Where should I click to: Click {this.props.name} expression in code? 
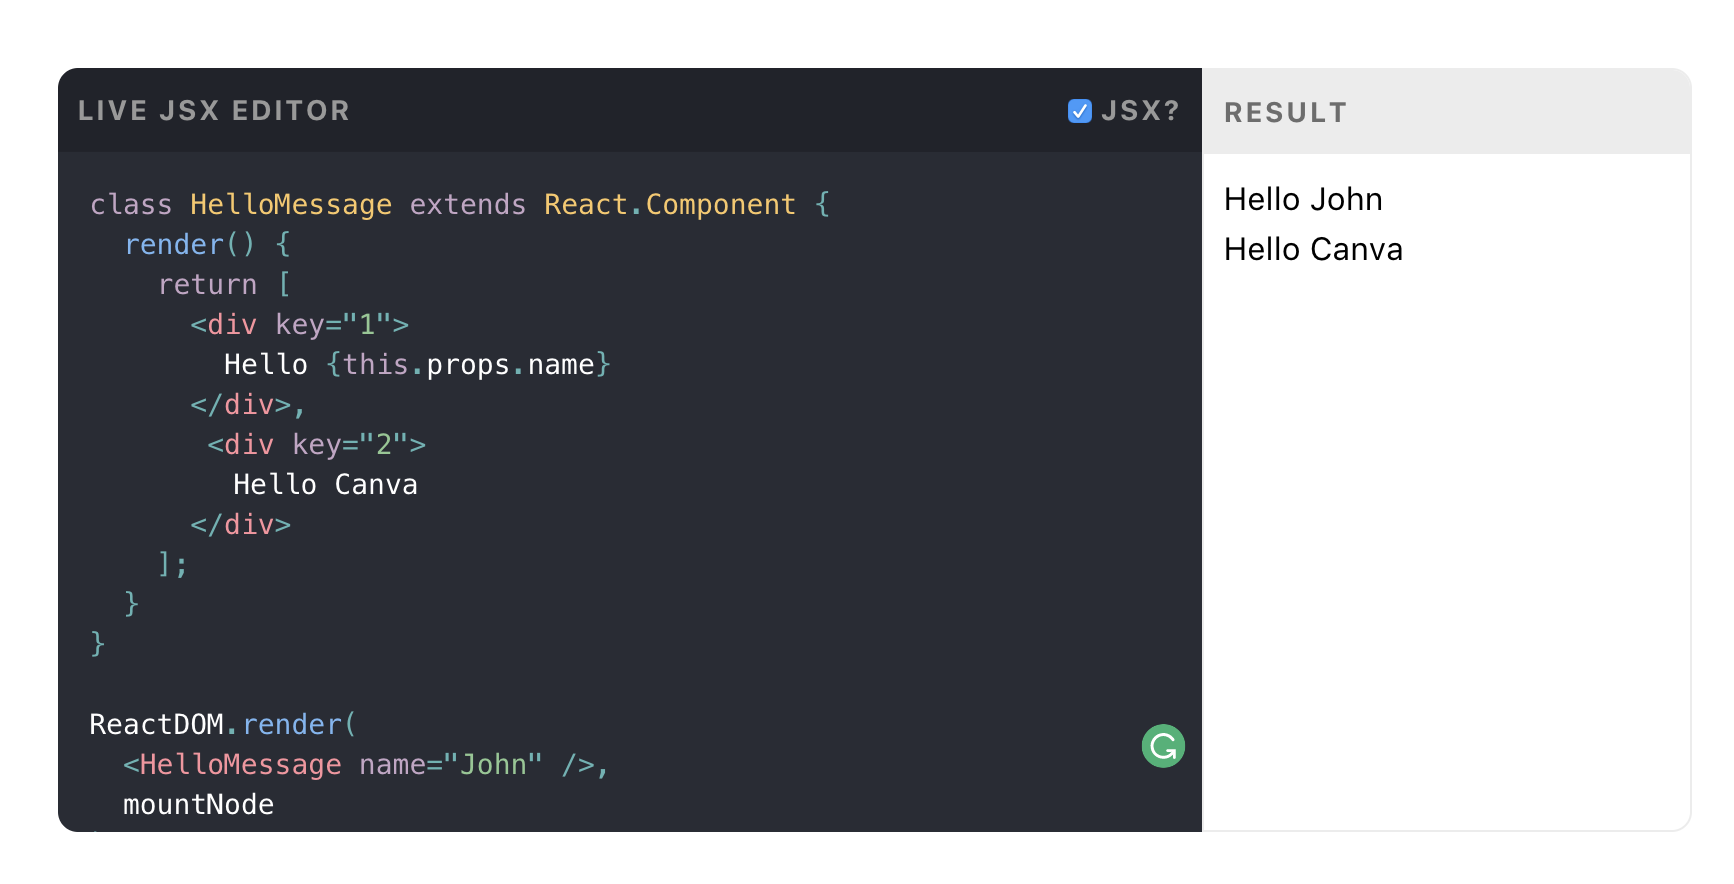[467, 365]
